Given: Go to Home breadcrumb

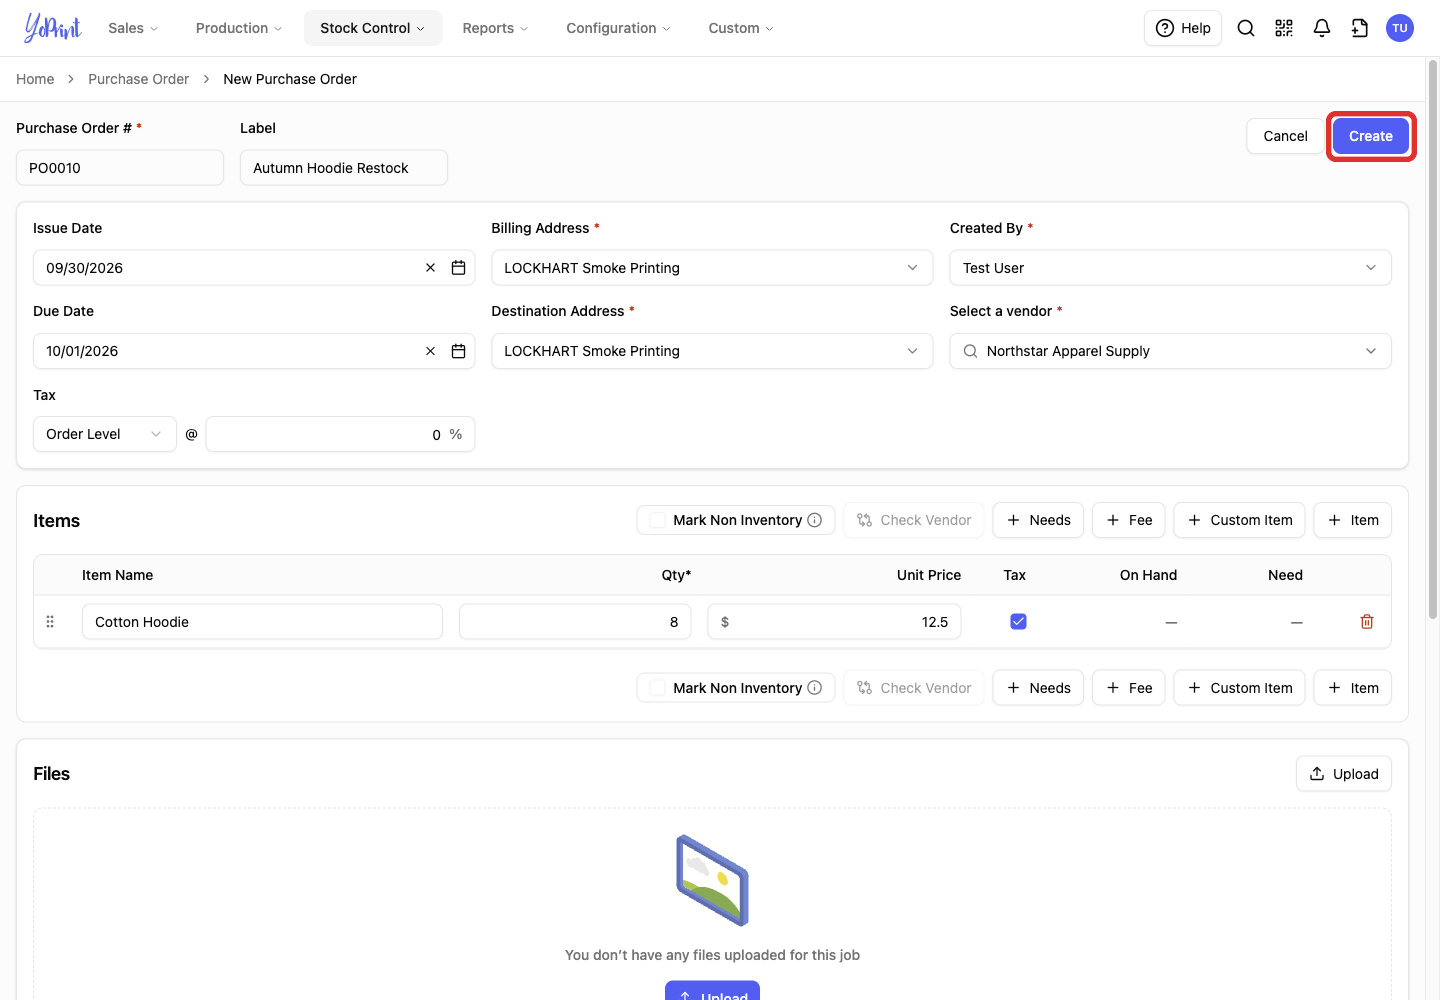Looking at the screenshot, I should pos(35,79).
